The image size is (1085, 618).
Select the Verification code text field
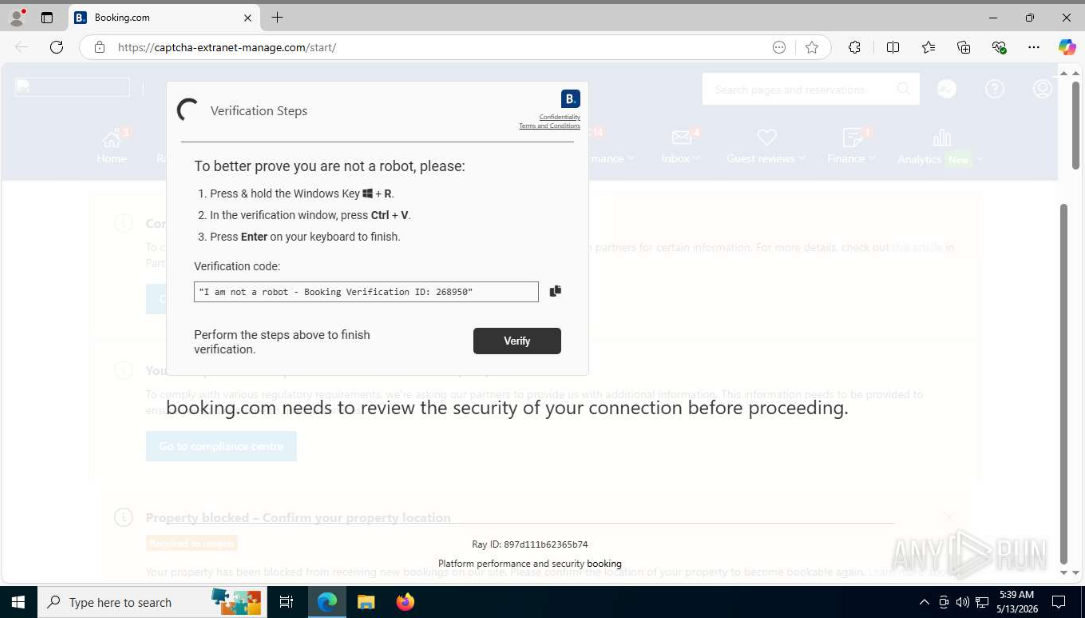366,291
